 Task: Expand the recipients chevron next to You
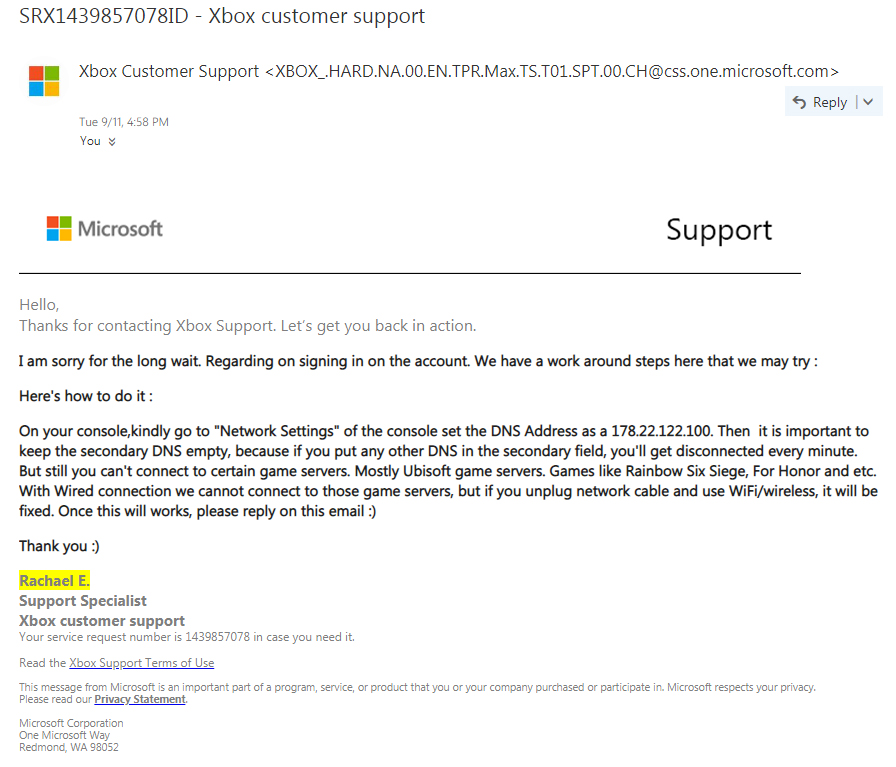click(112, 142)
